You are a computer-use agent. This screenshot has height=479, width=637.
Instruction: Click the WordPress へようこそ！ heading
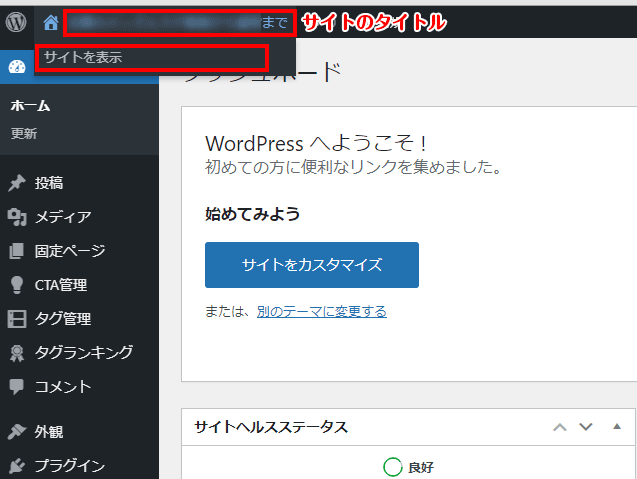[316, 143]
